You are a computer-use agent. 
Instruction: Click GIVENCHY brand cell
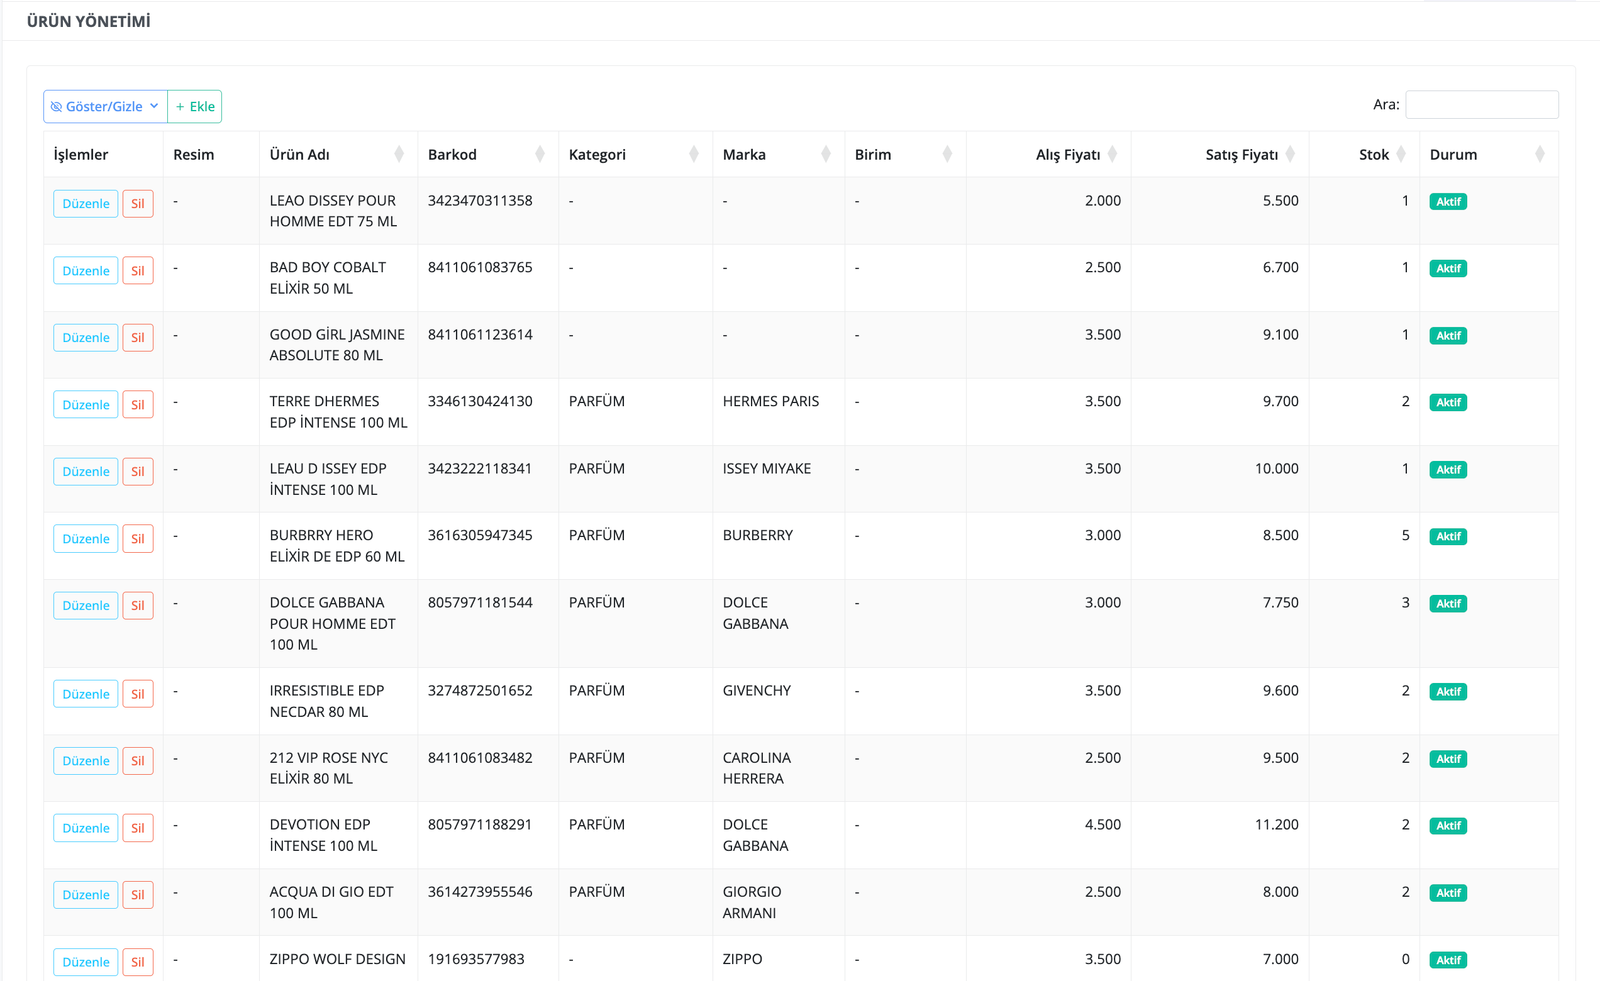(757, 691)
